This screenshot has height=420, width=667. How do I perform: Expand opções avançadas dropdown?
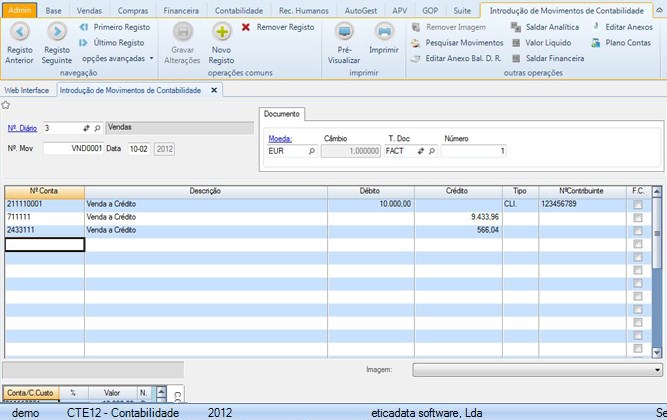tap(118, 58)
